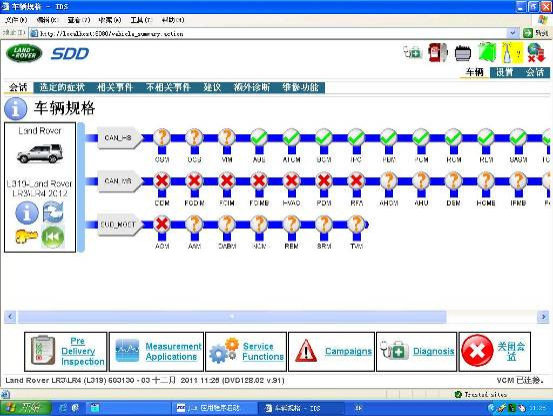Click 关闭会话 close session button

click(x=495, y=351)
